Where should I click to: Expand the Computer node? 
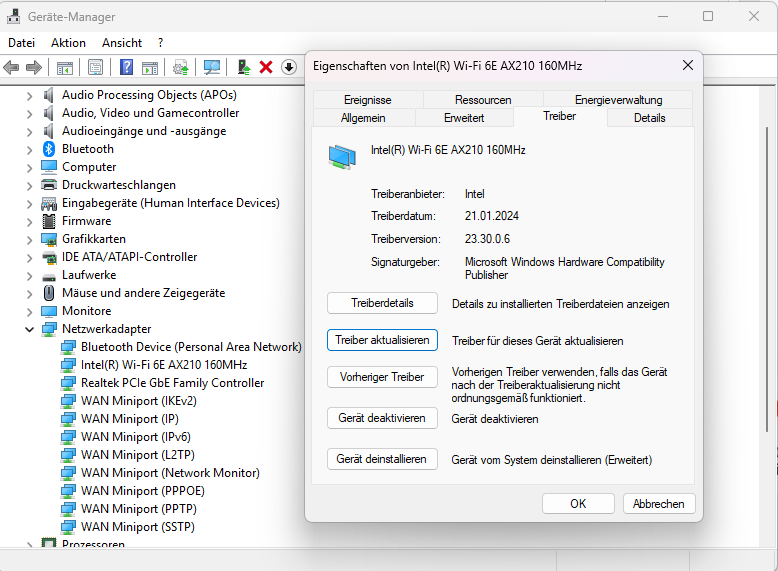[x=29, y=168]
